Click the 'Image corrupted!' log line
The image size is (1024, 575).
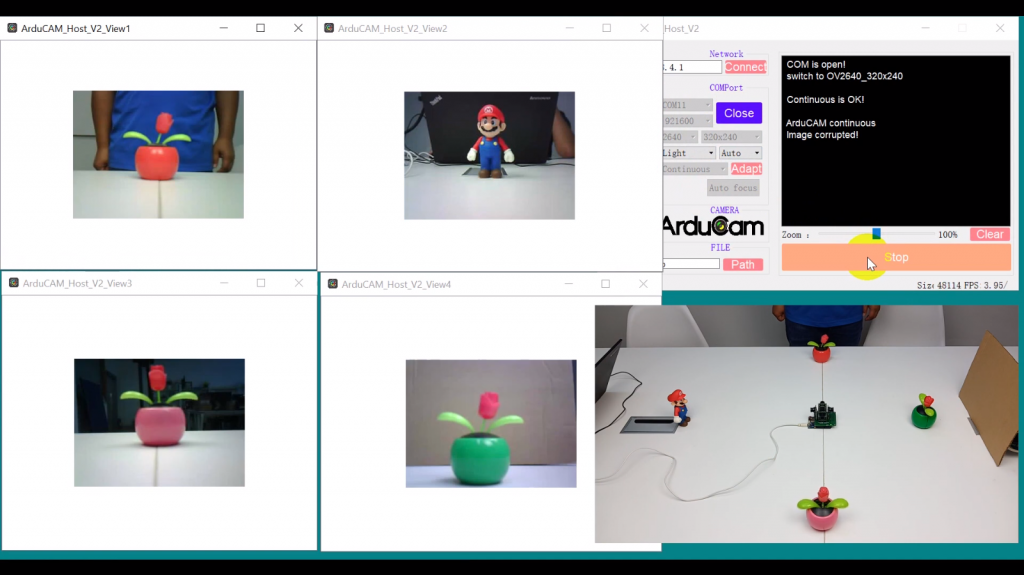[x=822, y=135]
